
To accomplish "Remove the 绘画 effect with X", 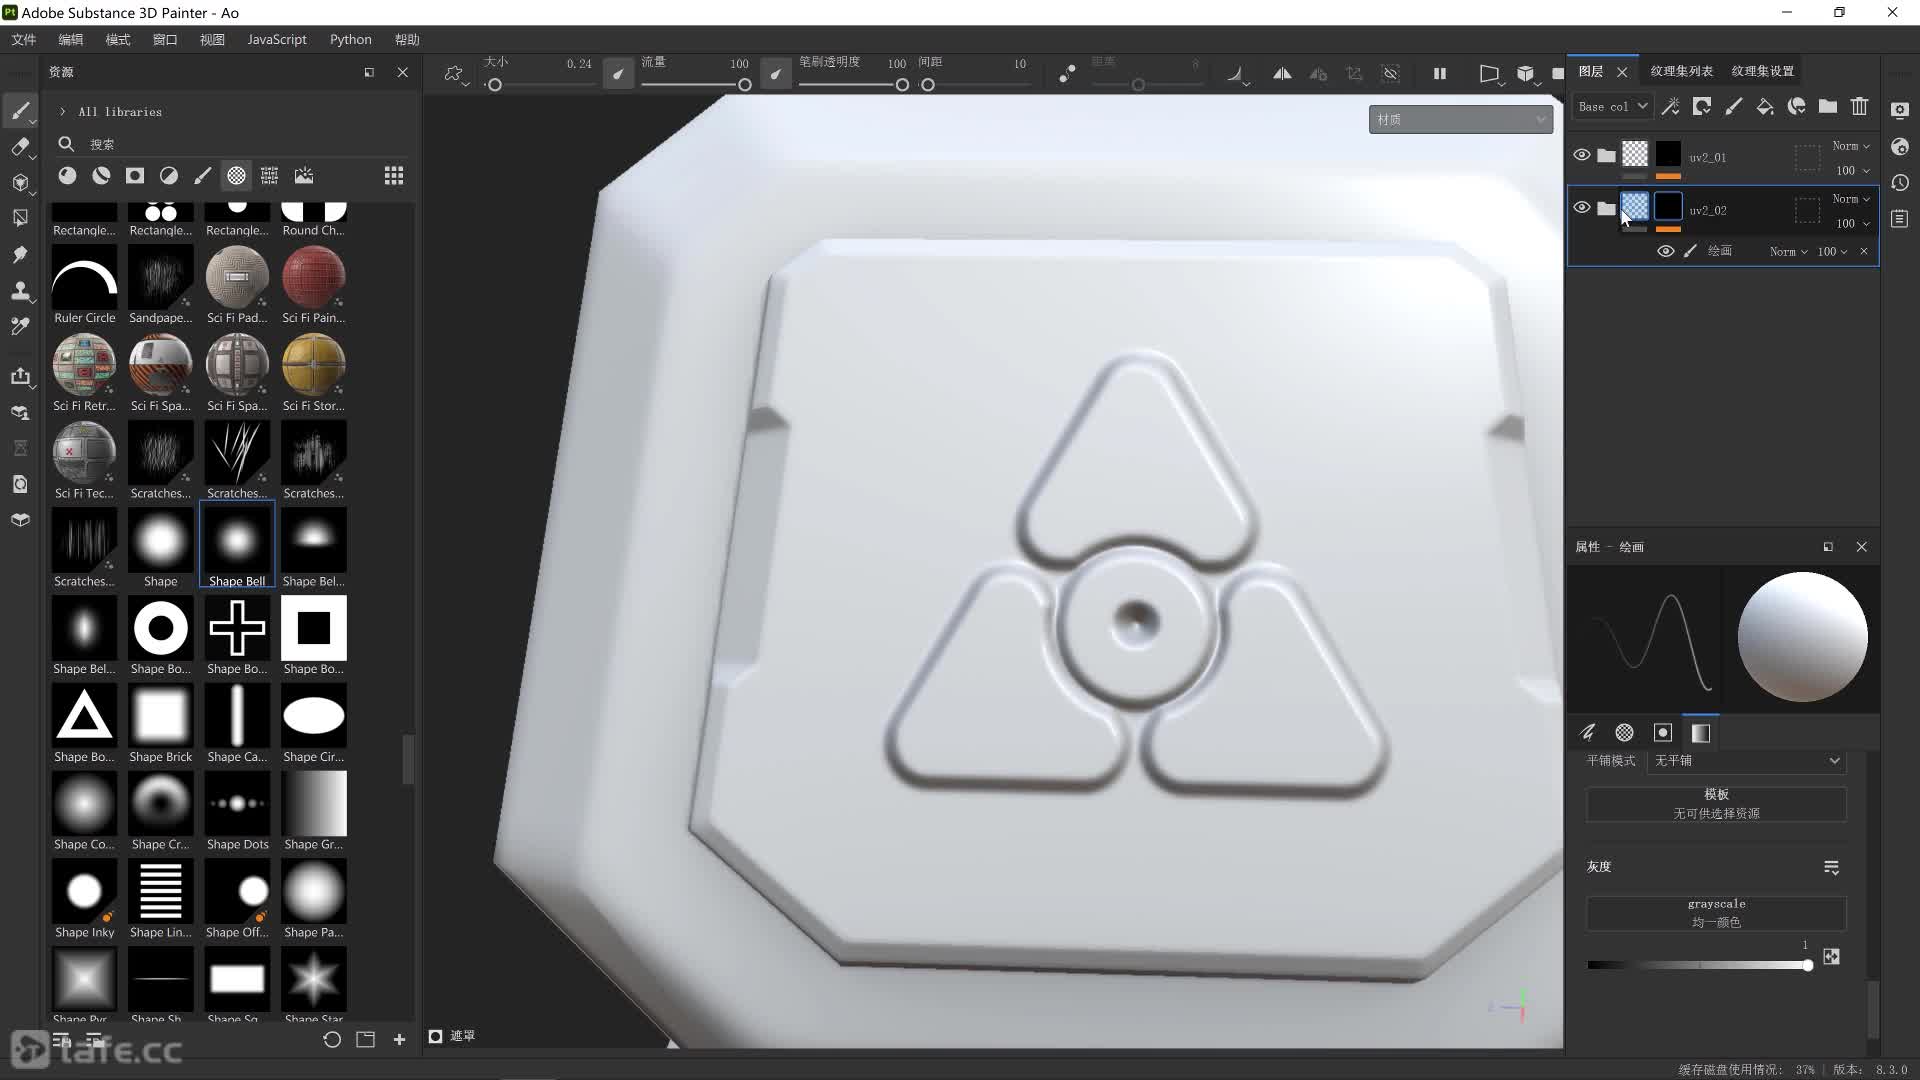I will [1864, 251].
